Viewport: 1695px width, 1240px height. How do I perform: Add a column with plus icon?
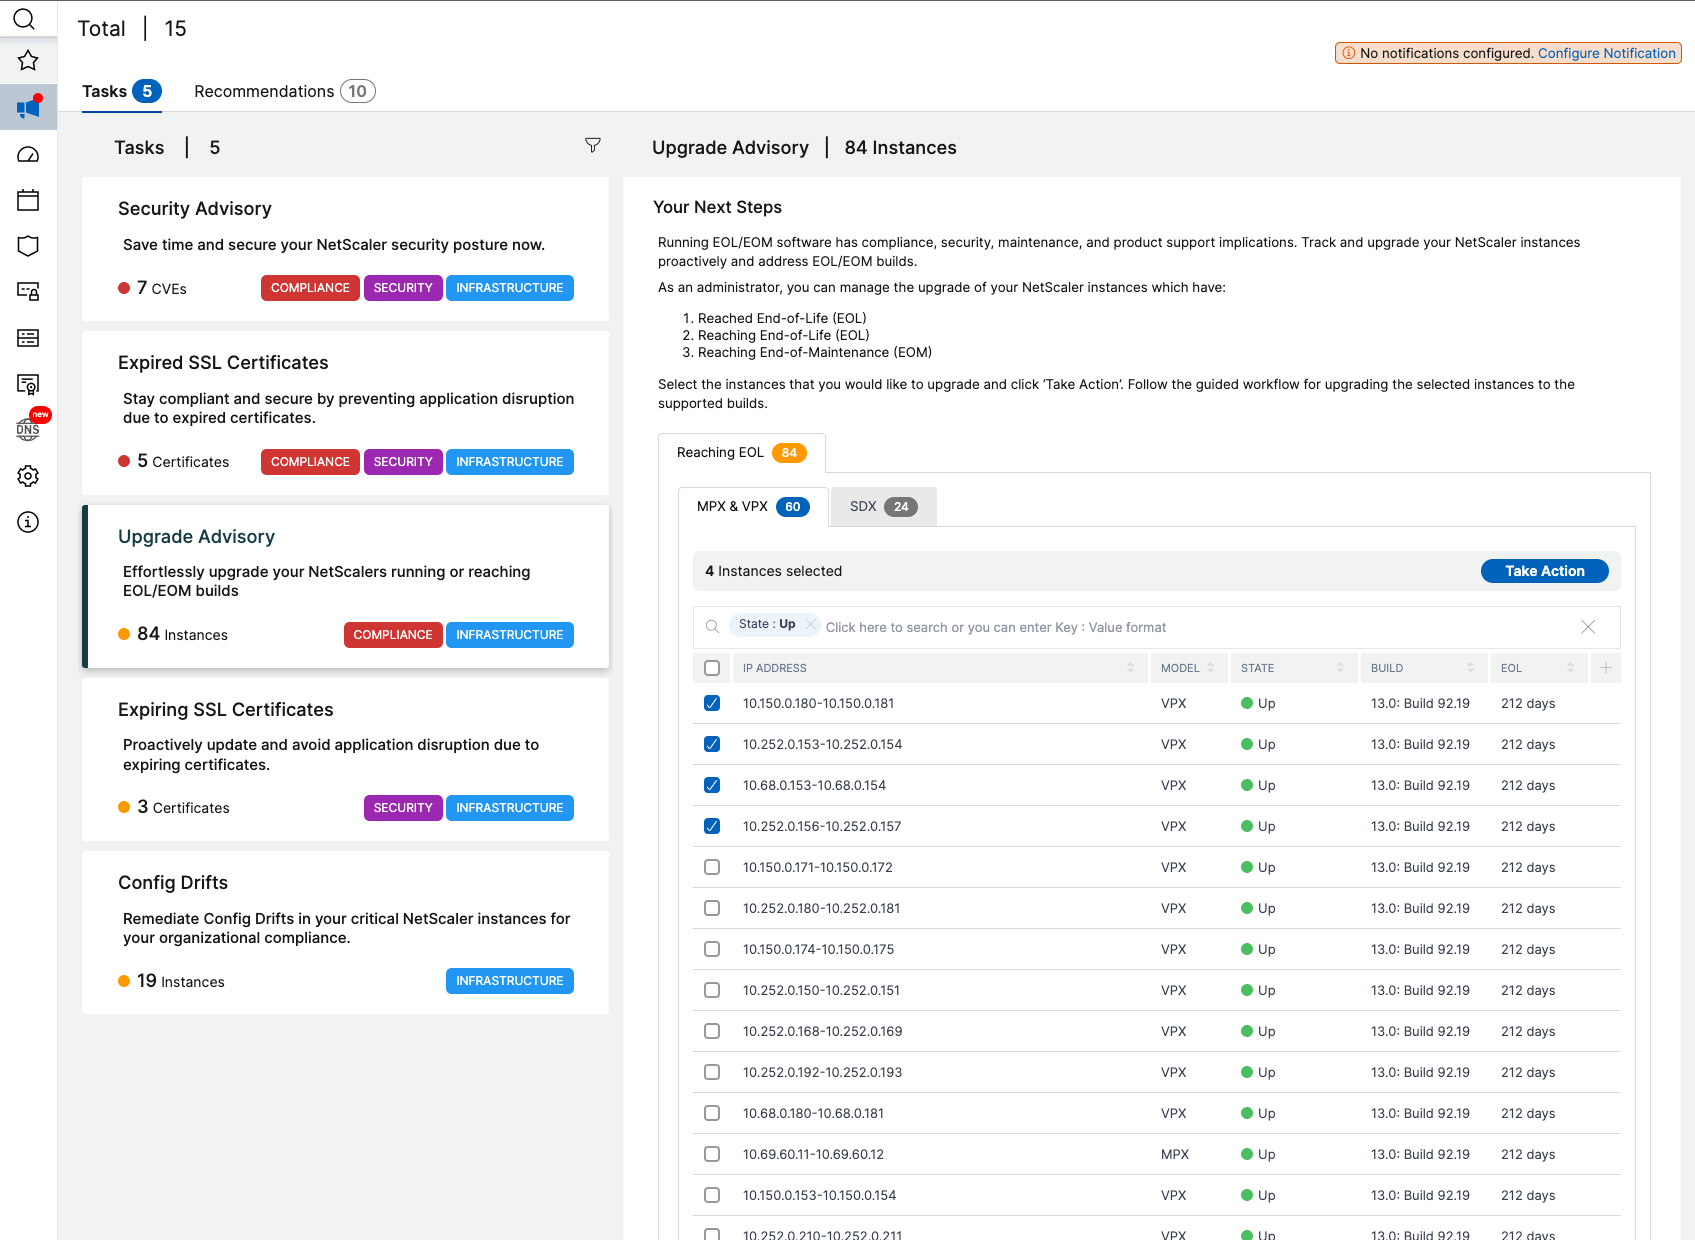coord(1606,668)
